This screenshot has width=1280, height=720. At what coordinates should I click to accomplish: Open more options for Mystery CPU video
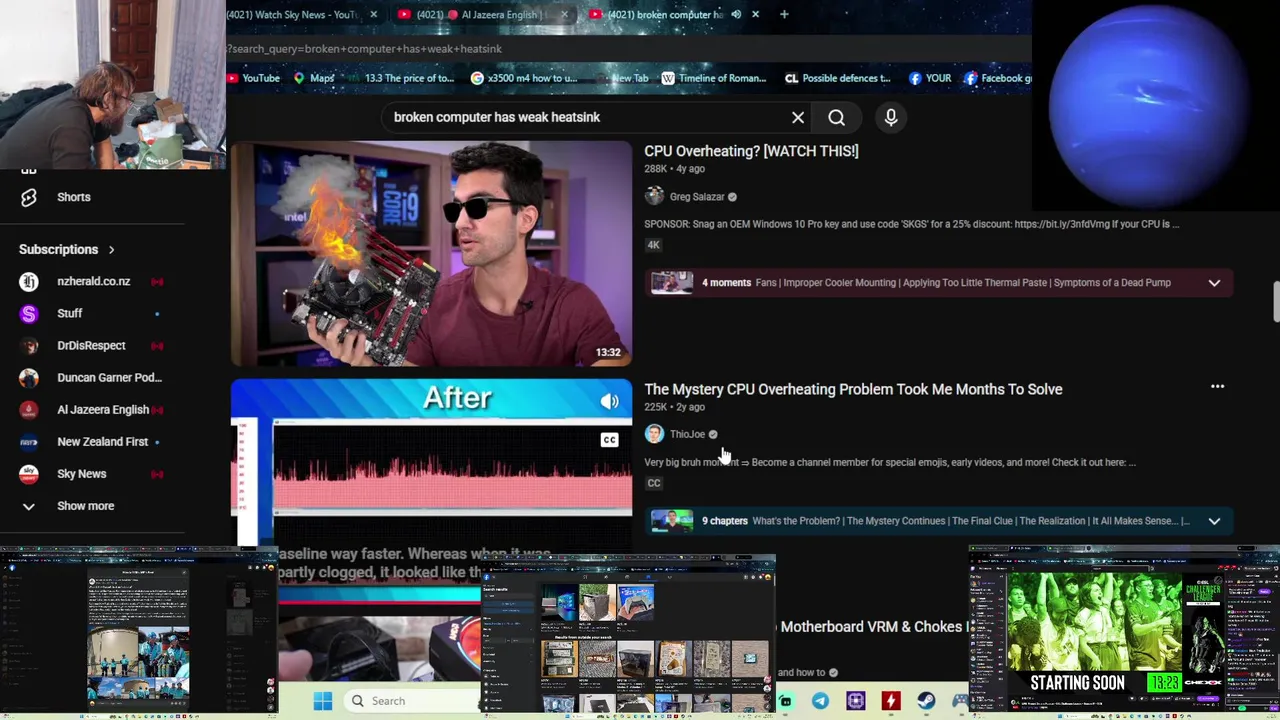[1217, 386]
